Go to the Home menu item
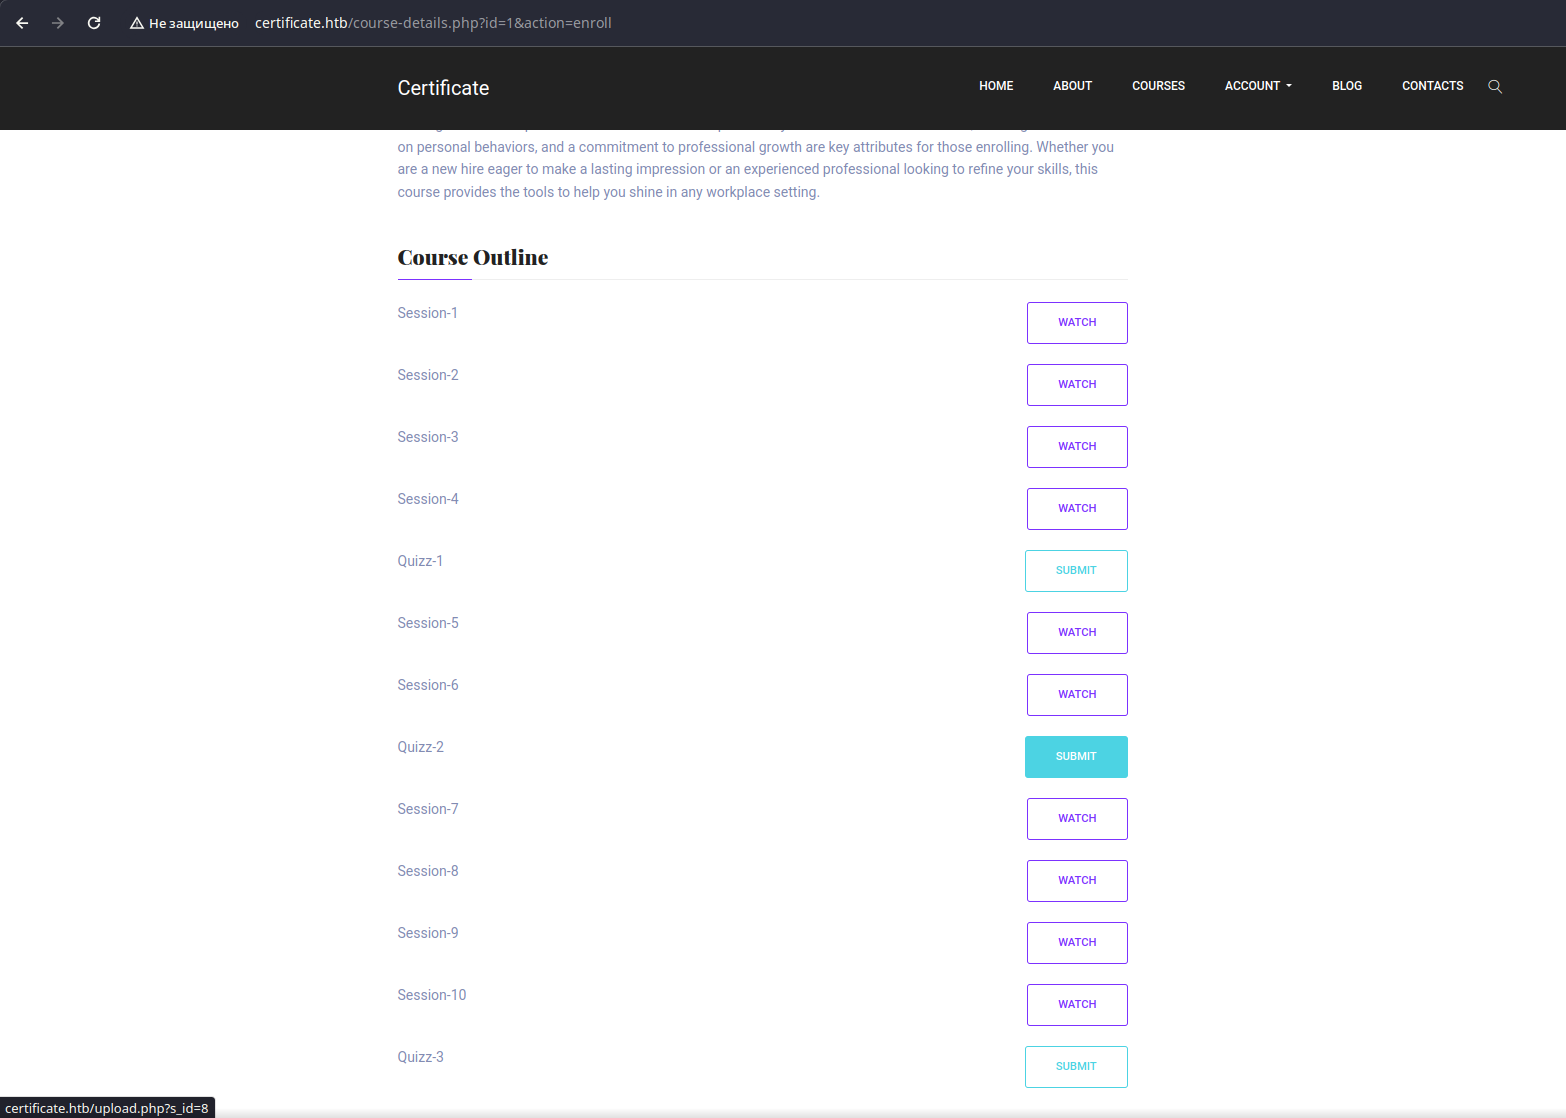 pos(995,86)
